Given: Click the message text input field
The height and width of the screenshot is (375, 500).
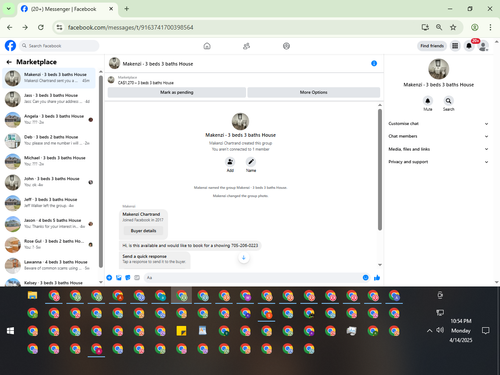Looking at the screenshot, I should click(253, 278).
